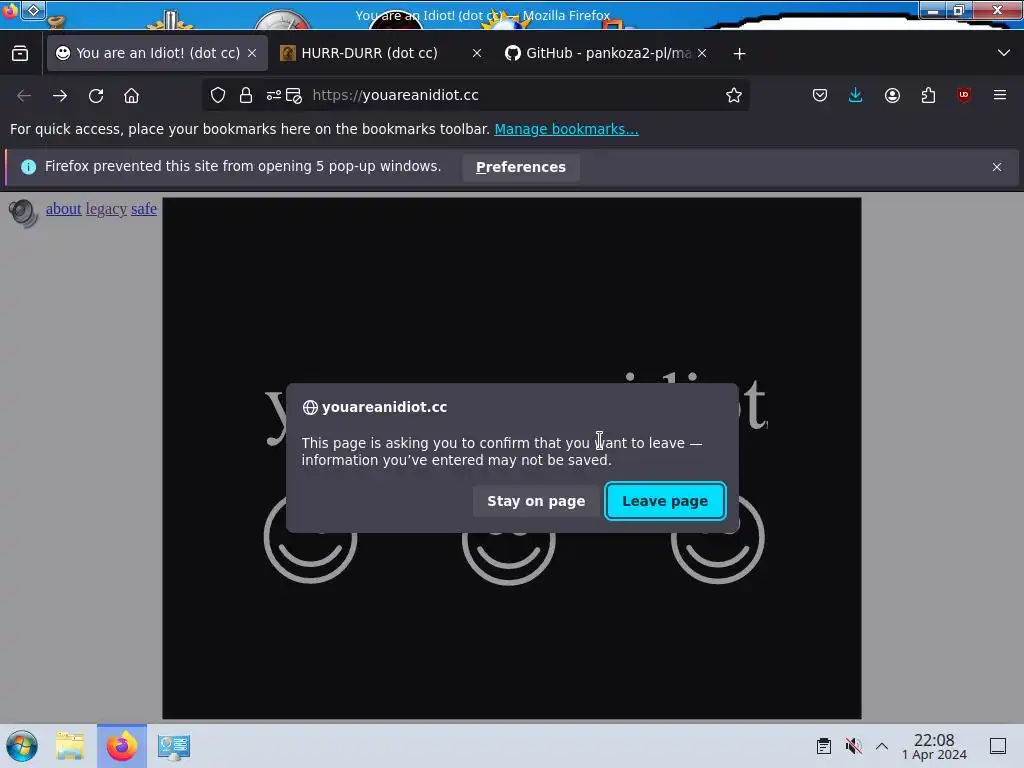
Task: Open the about link
Action: tap(63, 209)
